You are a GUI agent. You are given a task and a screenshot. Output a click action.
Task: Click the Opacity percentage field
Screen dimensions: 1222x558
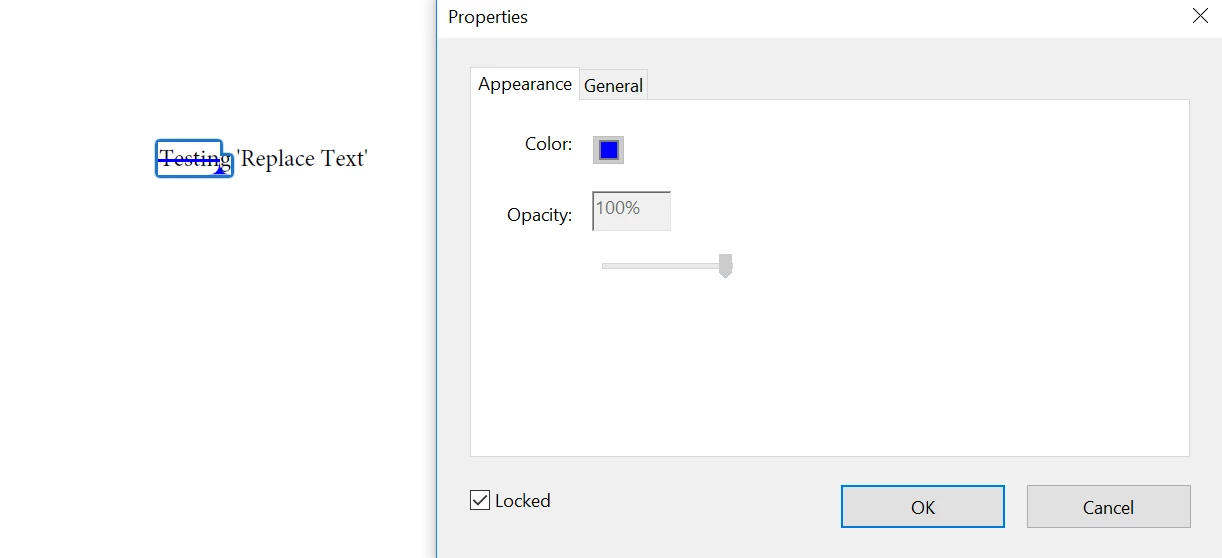pyautogui.click(x=631, y=211)
